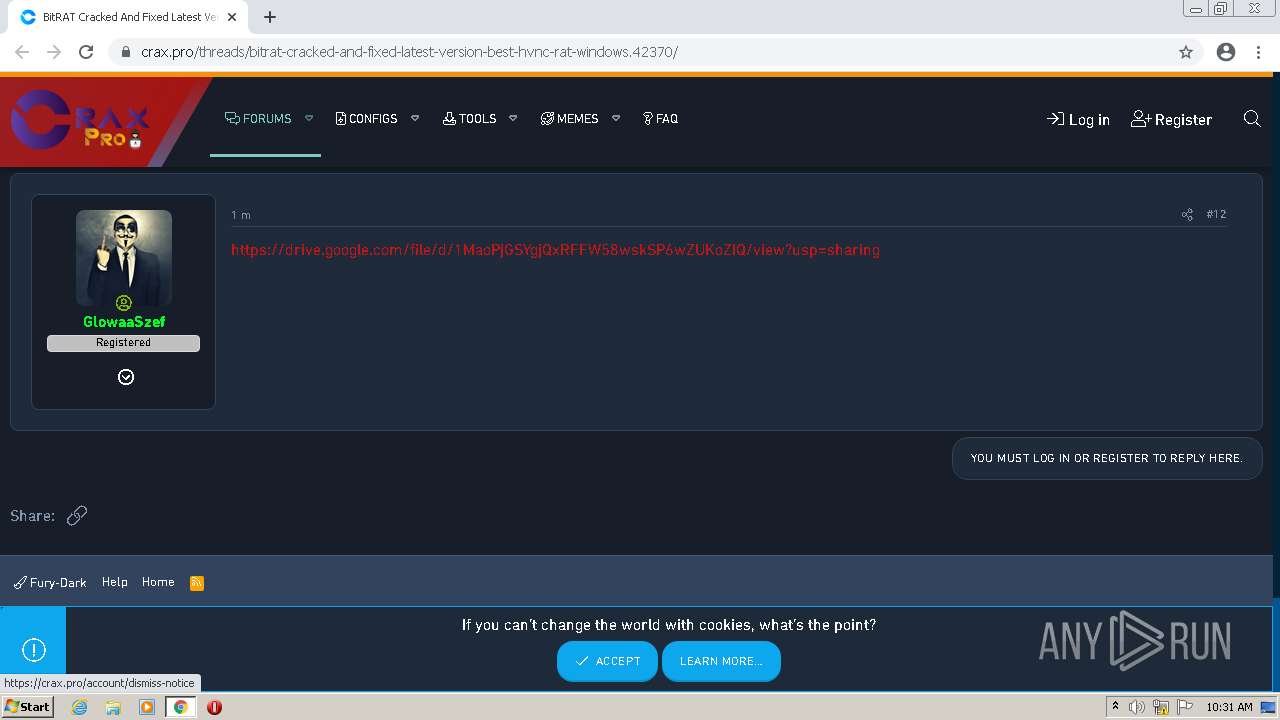Expand the Memes dropdown arrow
Screen dimensions: 1280x720
[616, 118]
